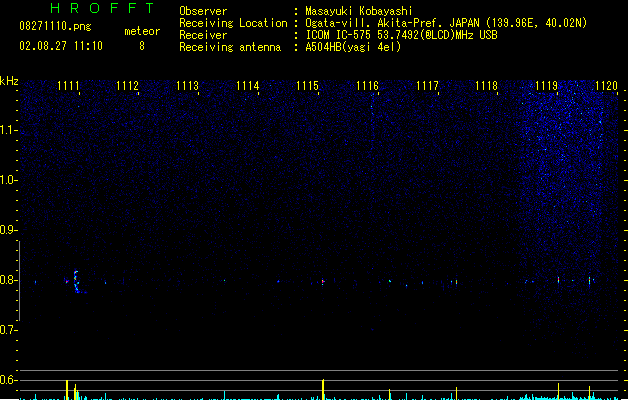Click the name Masayuki Kobayashi

point(359,11)
